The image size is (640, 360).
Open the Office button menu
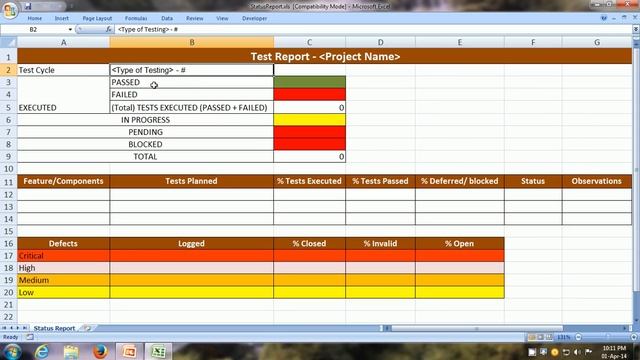click(x=10, y=9)
